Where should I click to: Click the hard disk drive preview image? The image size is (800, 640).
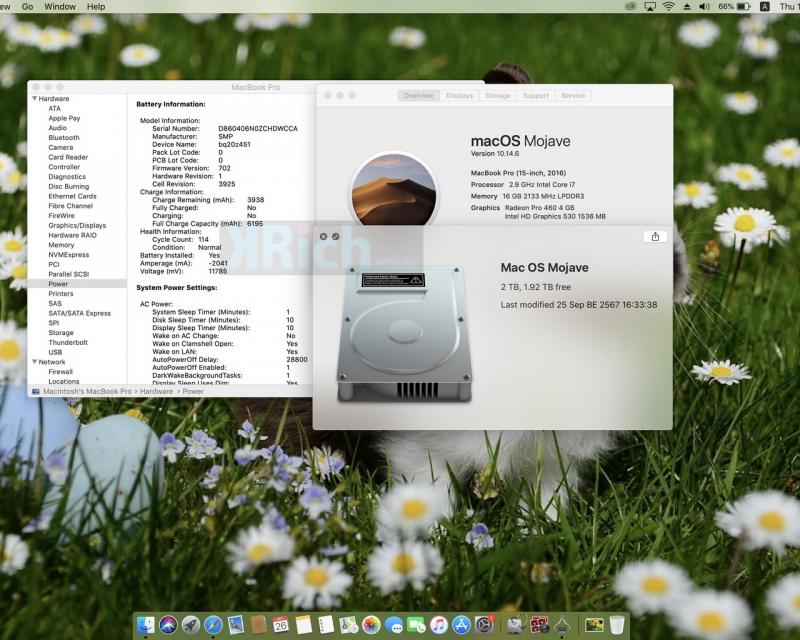[x=404, y=333]
